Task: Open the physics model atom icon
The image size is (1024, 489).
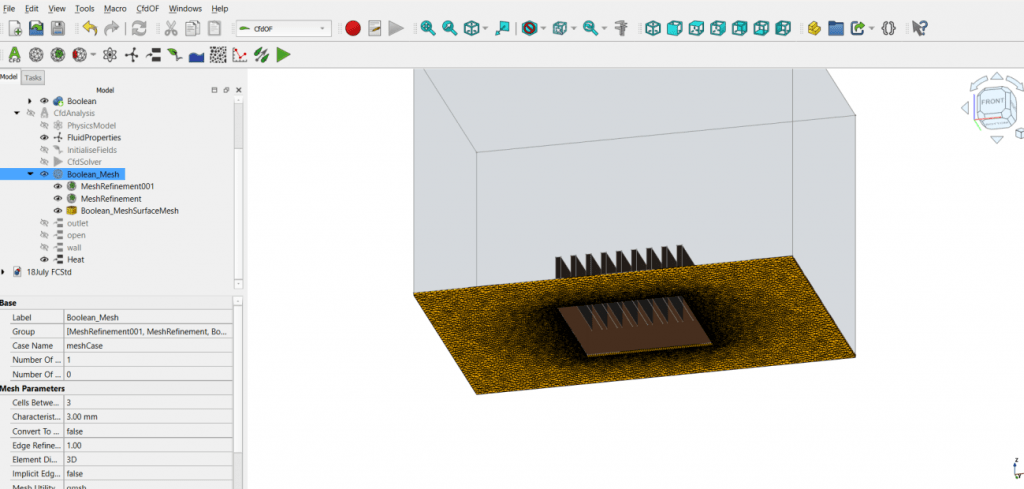Action: [111, 55]
